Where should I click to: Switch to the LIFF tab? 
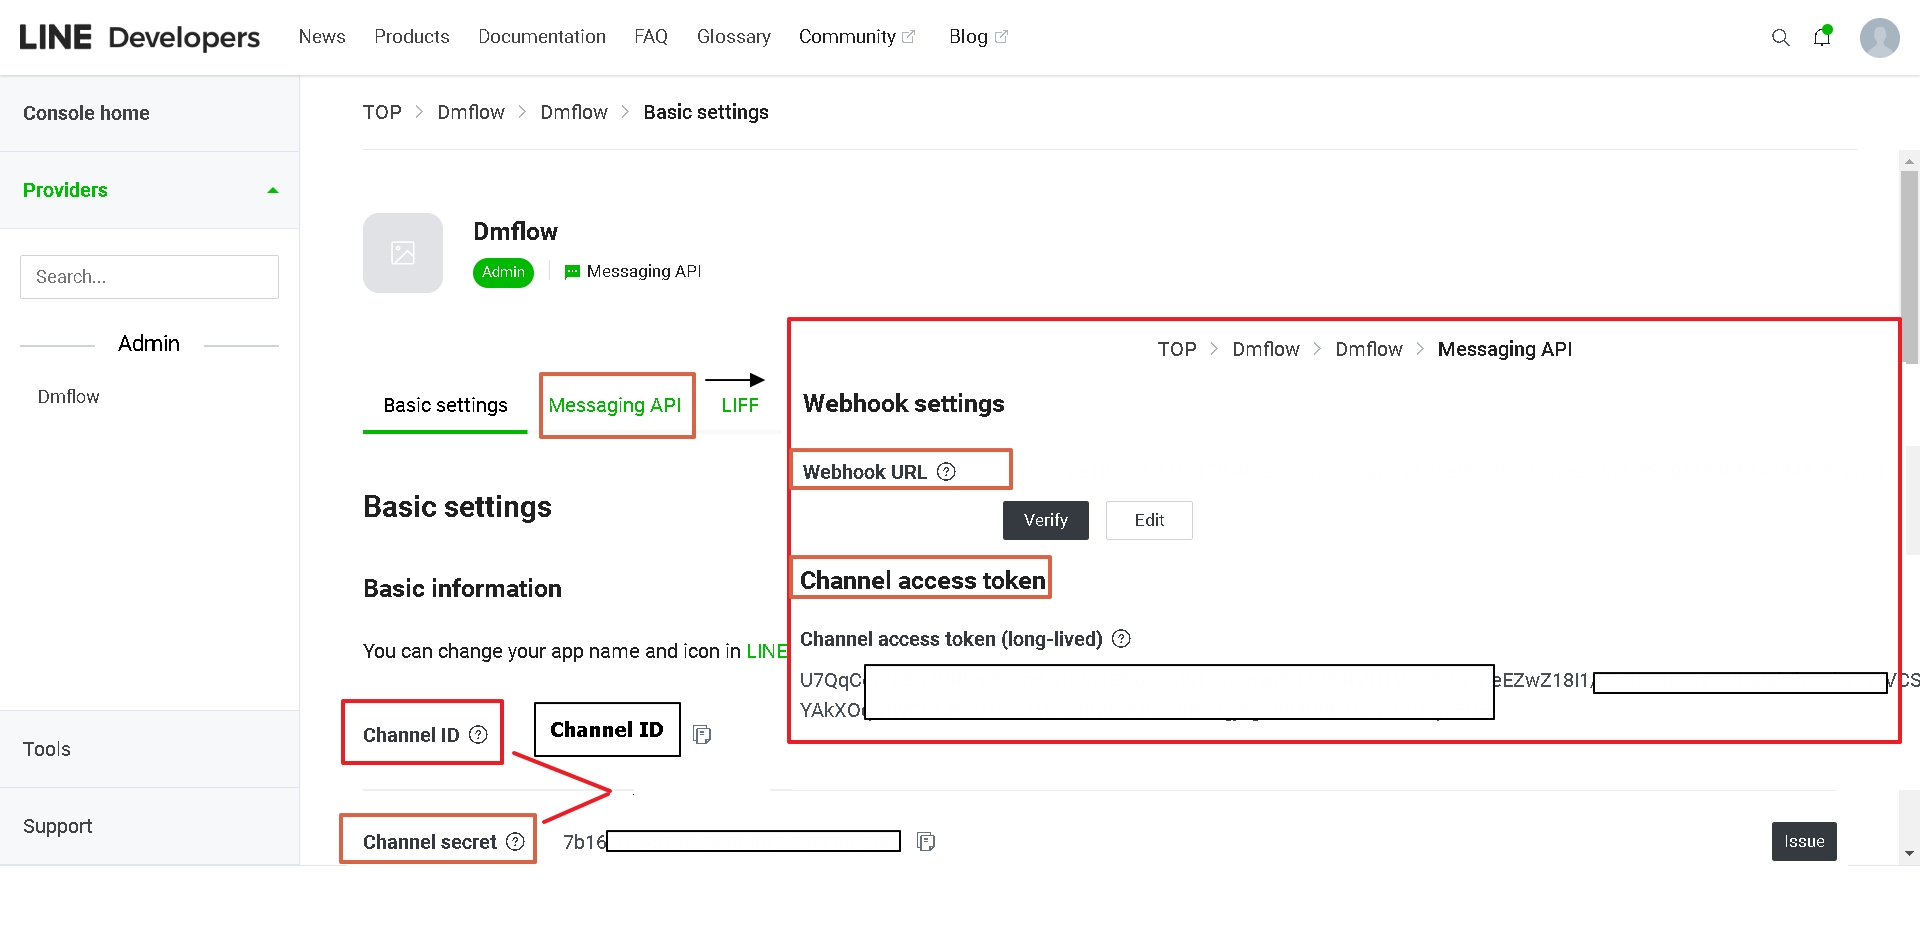[740, 405]
